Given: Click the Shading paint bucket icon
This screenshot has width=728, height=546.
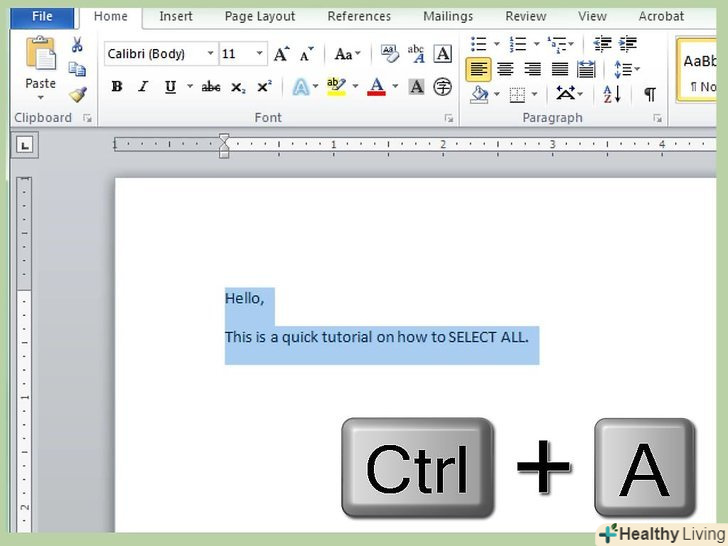Looking at the screenshot, I should click(x=479, y=95).
